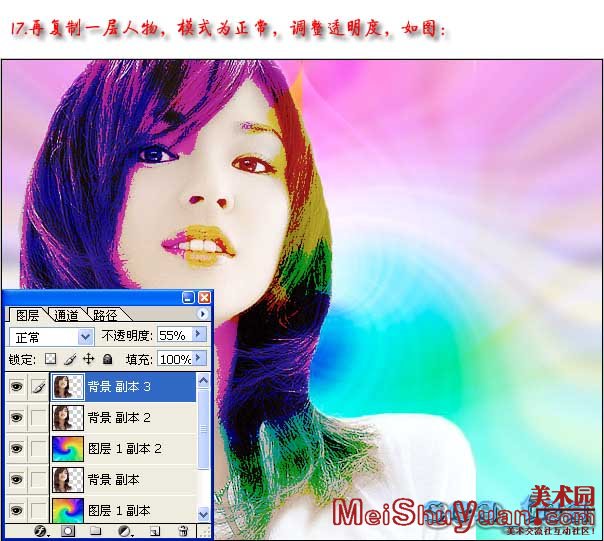Viewport: 604px width, 541px height.
Task: Hide the 图层 1 副本 2 layer
Action: (x=17, y=448)
